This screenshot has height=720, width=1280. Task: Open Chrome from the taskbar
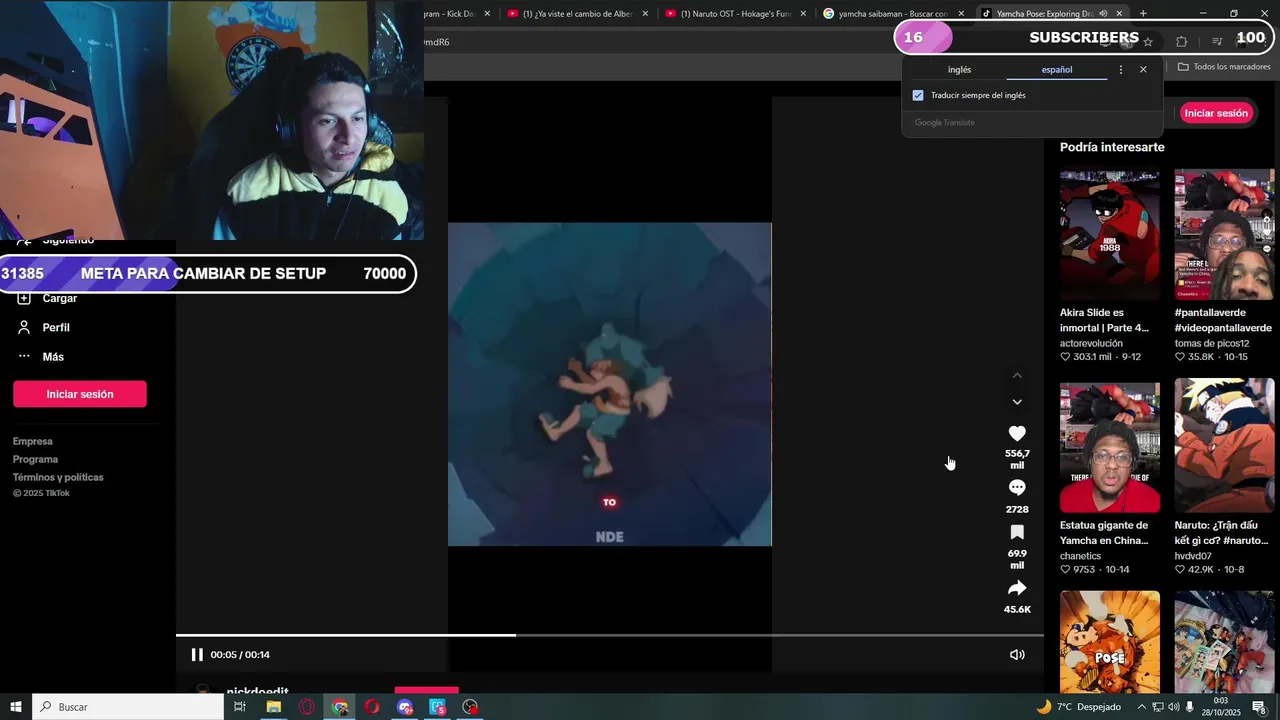click(x=340, y=707)
